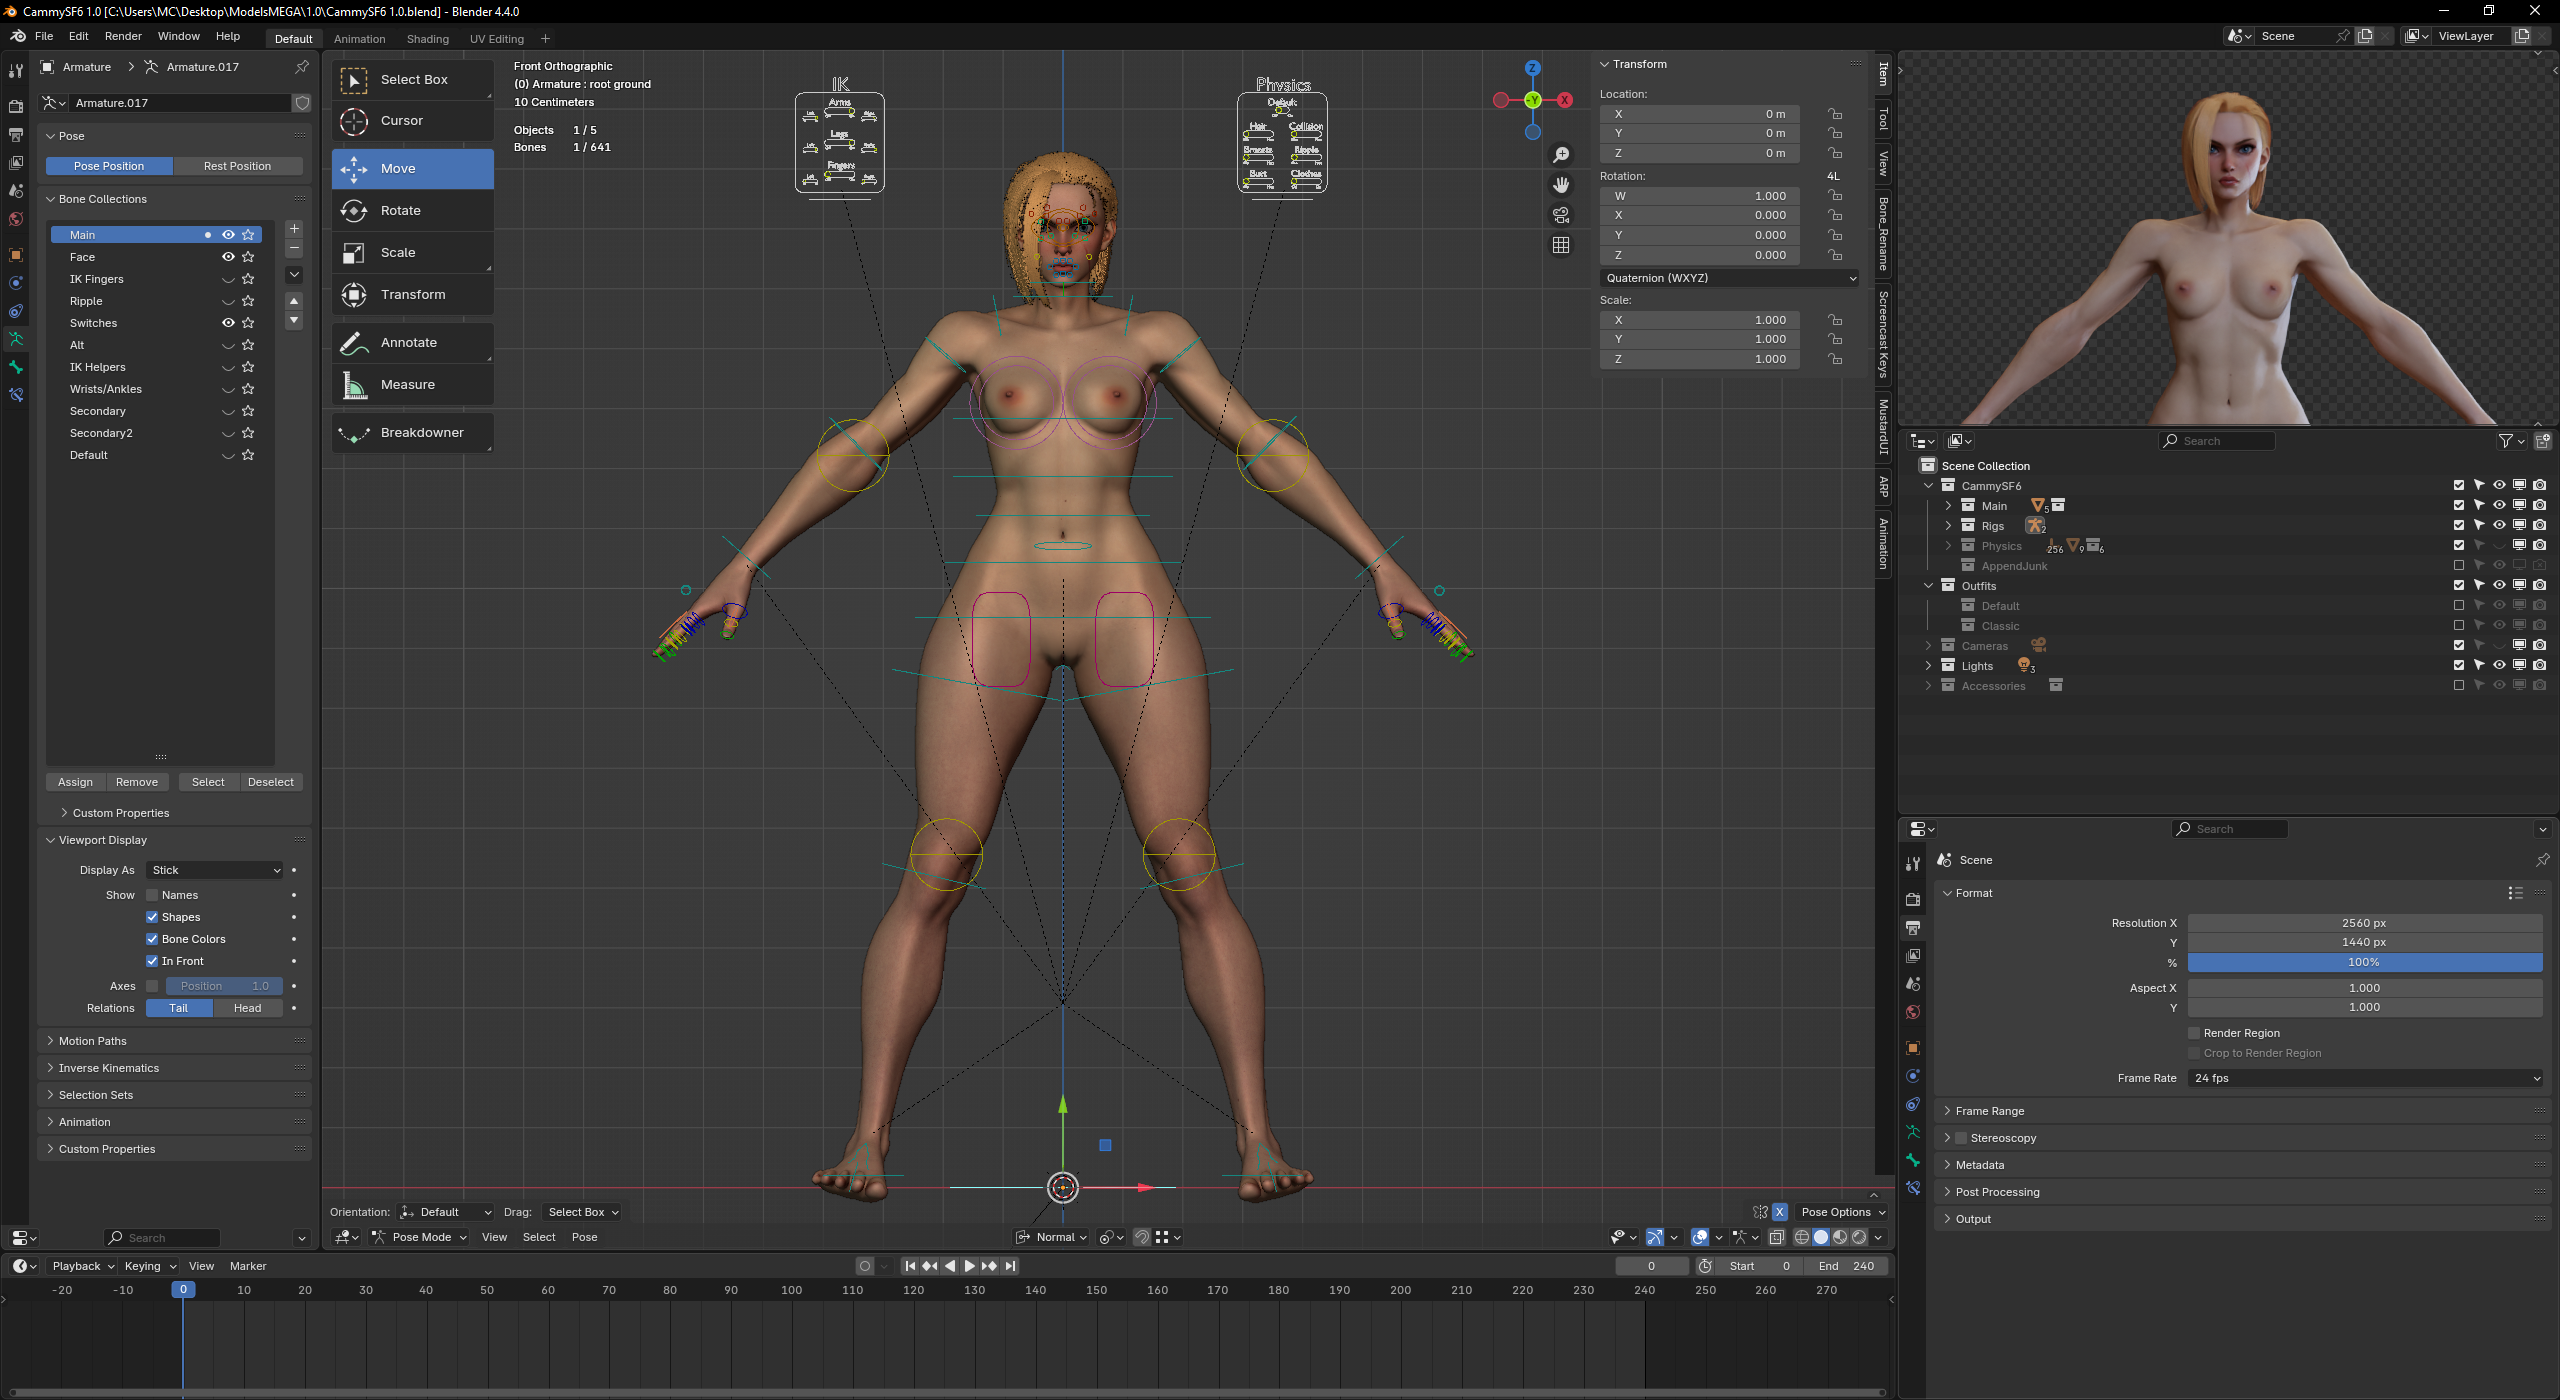Choose the Rotate tool

413,211
